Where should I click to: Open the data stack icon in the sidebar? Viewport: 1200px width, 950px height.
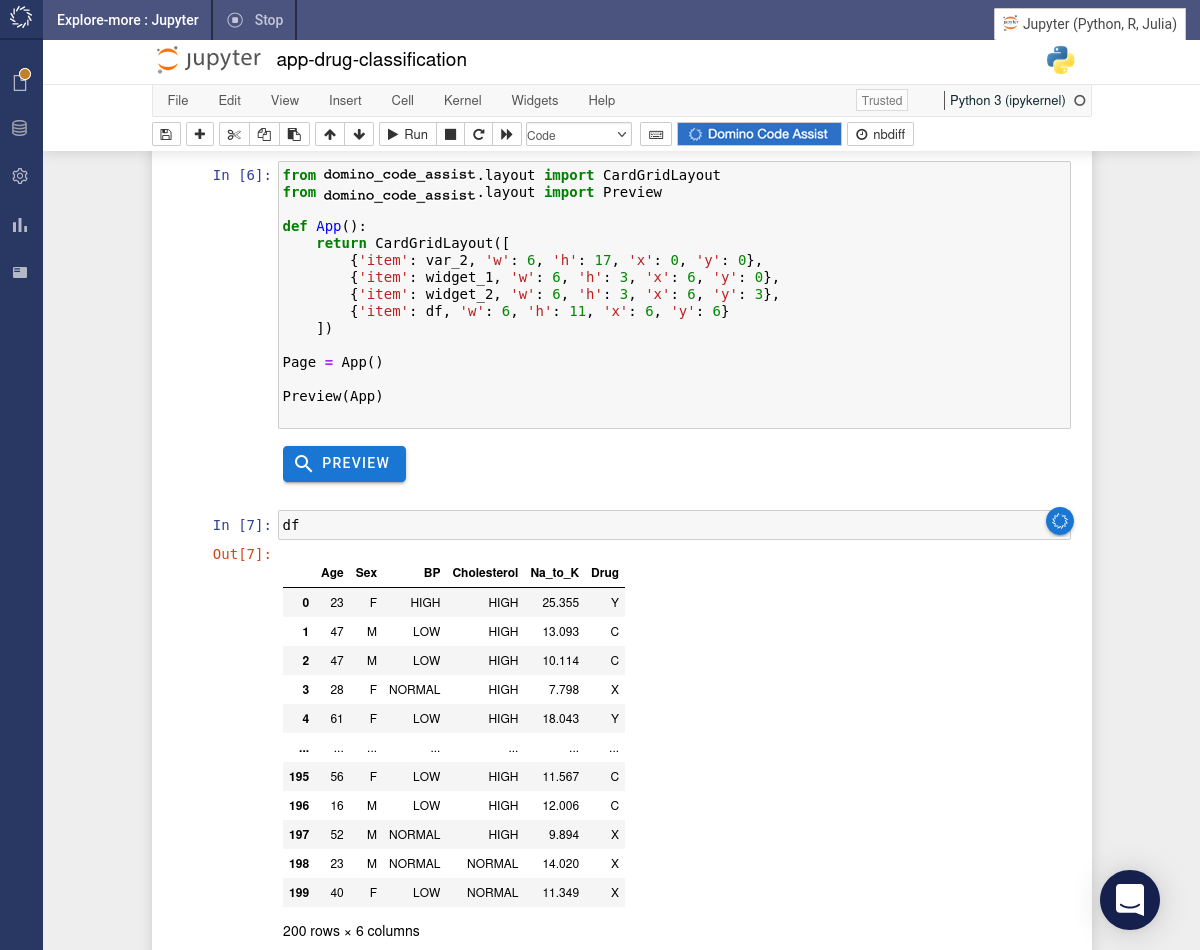20,128
